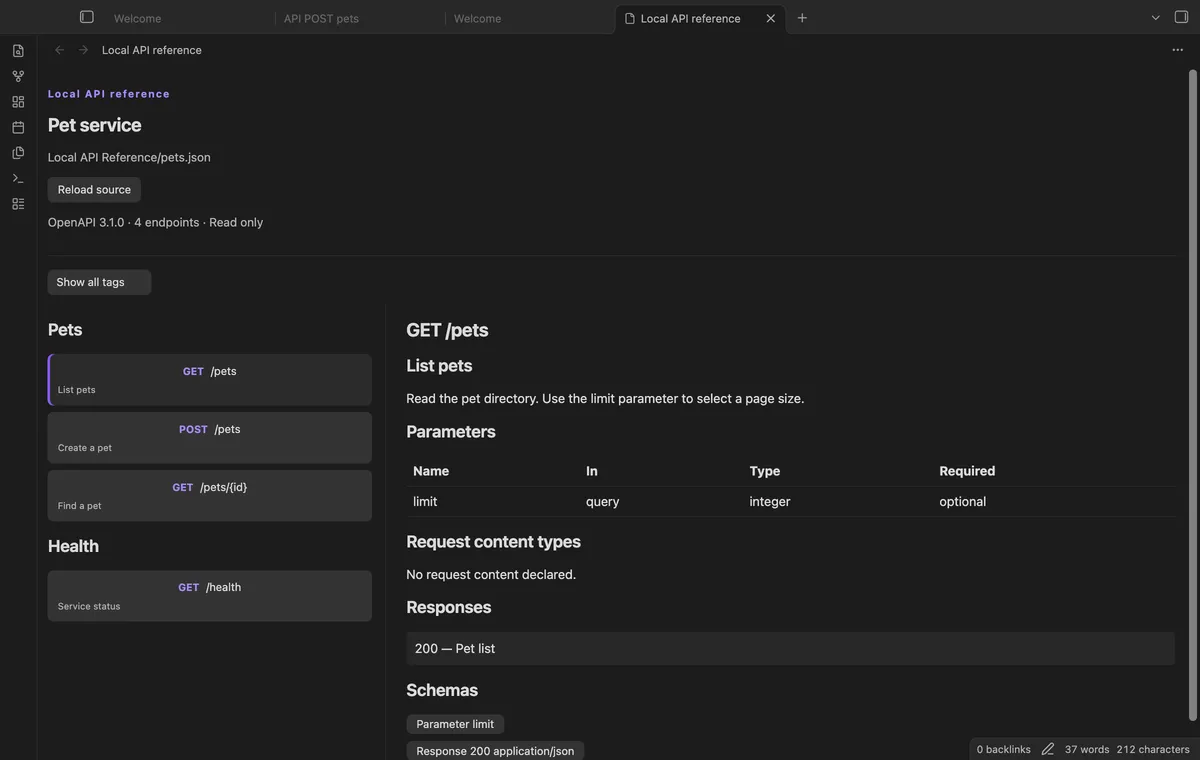Click the purple Local API reference label
Screen dimensions: 1200x760
click(x=109, y=94)
